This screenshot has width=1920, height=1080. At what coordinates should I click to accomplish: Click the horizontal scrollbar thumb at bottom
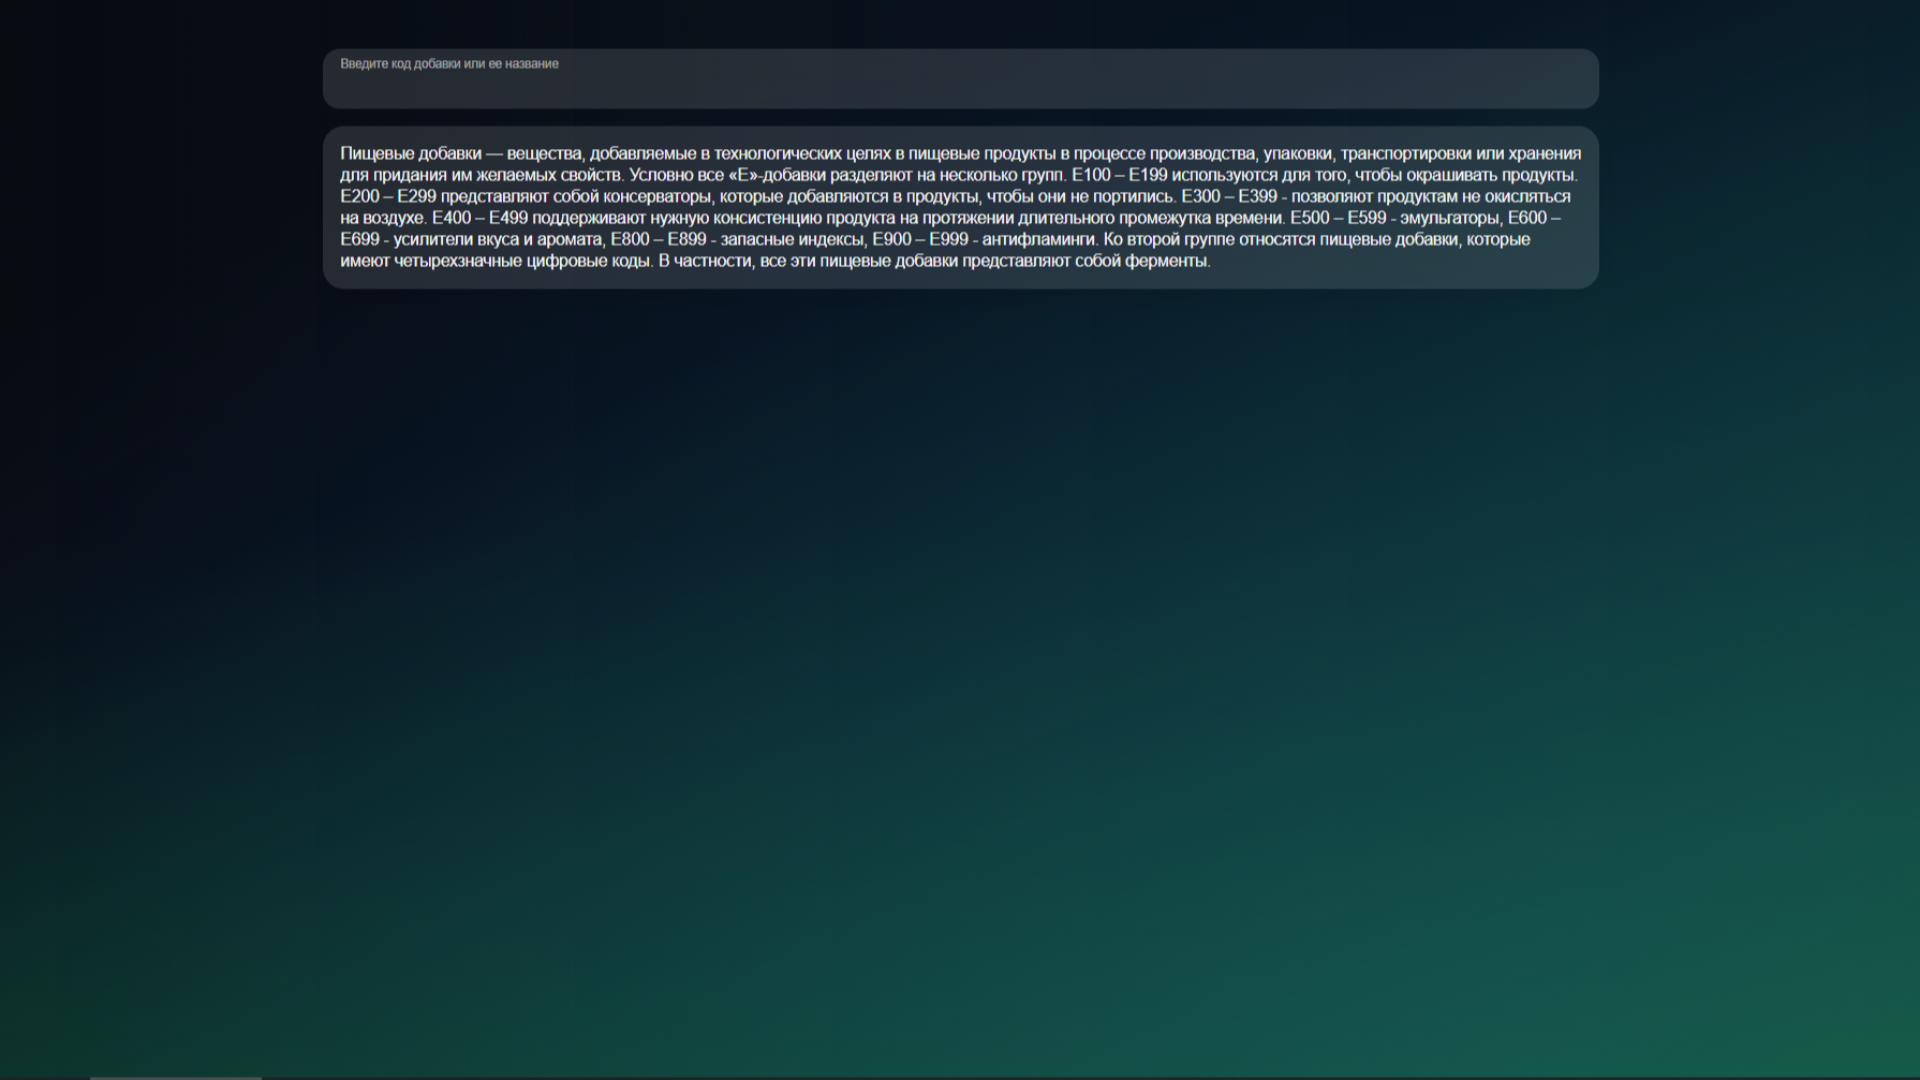(175, 1077)
